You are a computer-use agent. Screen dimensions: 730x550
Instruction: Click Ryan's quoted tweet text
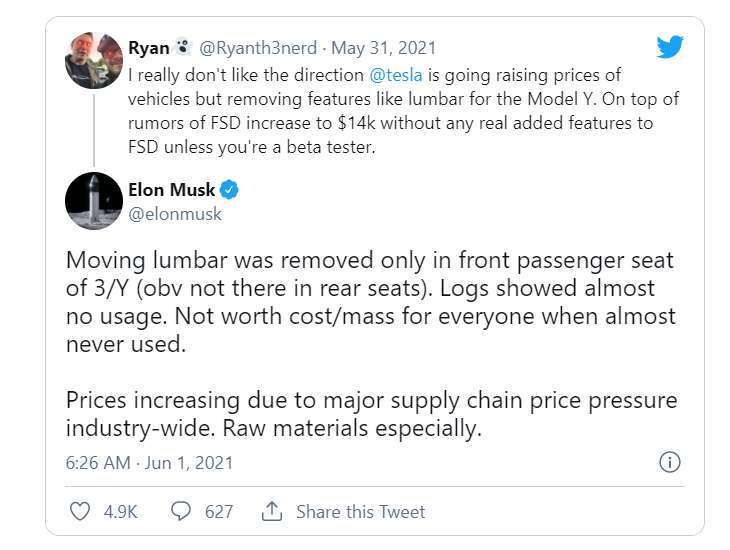click(x=403, y=111)
